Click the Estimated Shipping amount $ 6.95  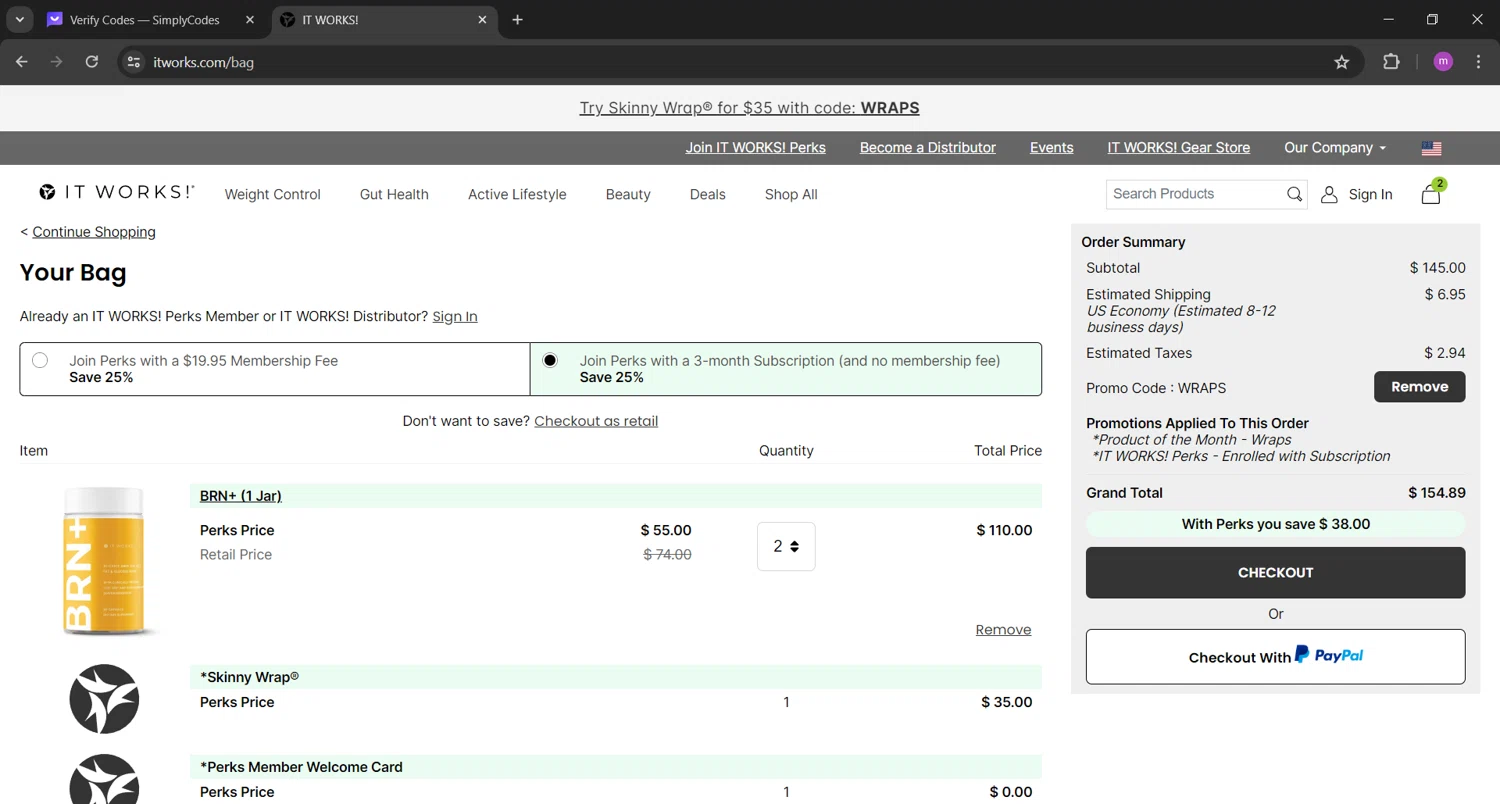(1445, 295)
